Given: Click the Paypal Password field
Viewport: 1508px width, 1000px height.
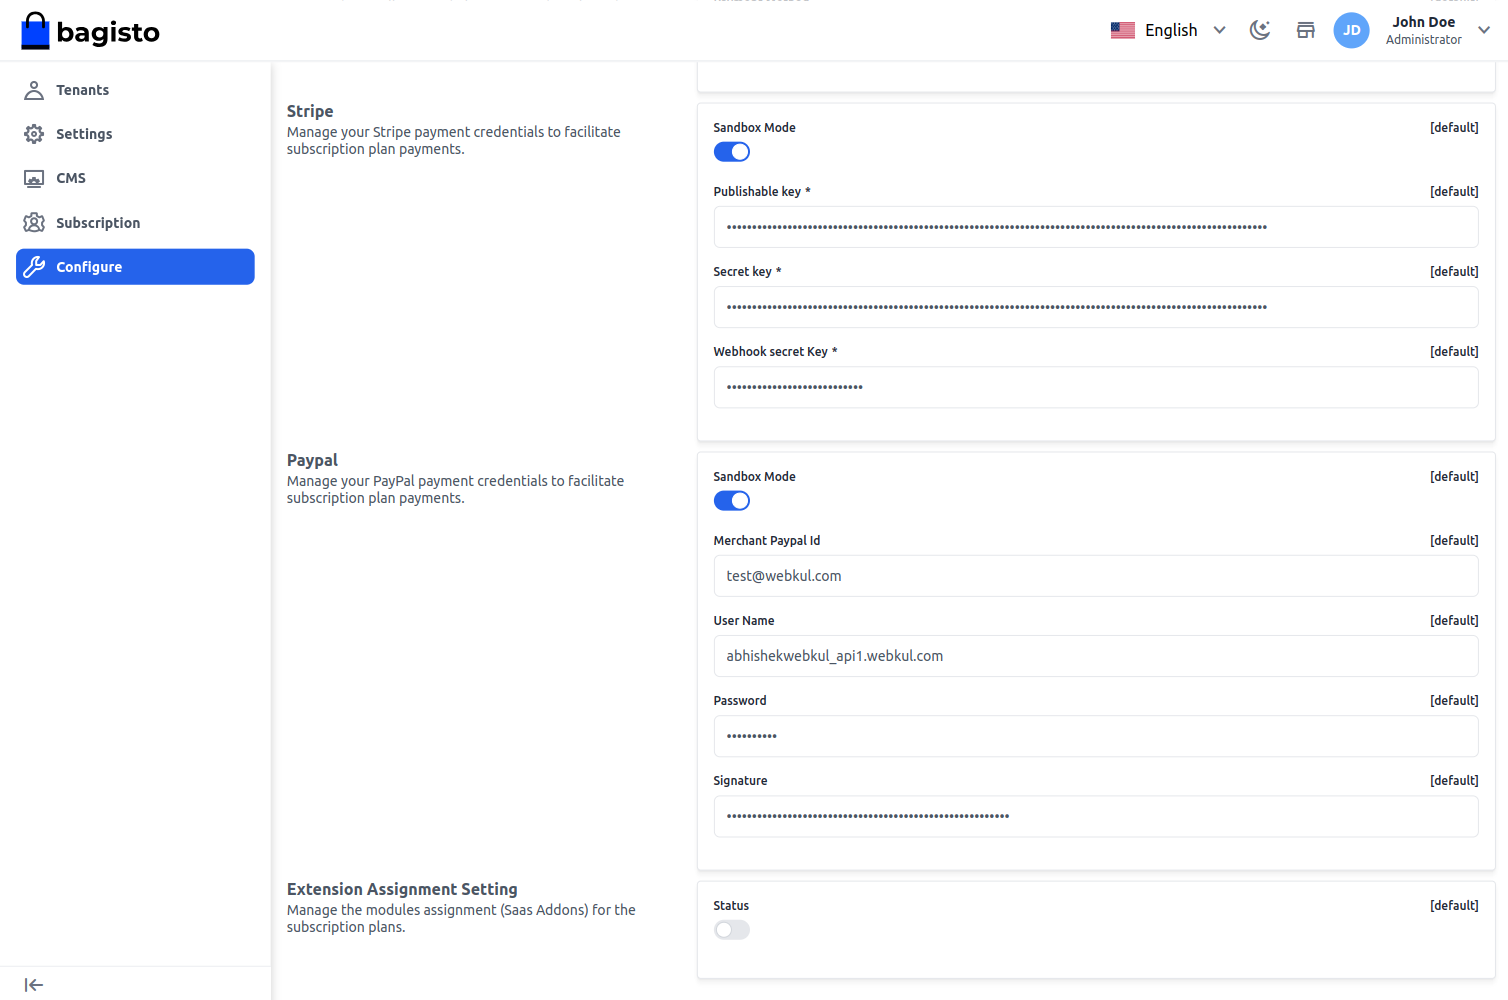Looking at the screenshot, I should tap(1096, 736).
